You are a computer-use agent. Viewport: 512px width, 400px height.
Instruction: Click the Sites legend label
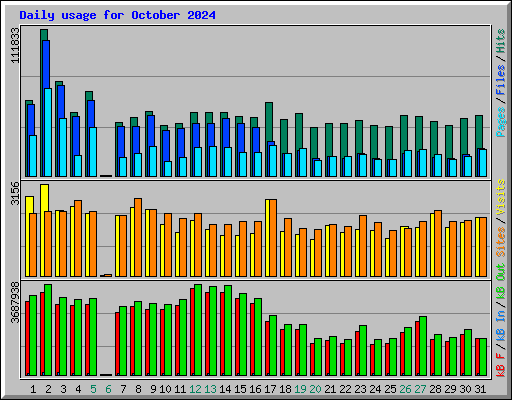(x=501, y=242)
